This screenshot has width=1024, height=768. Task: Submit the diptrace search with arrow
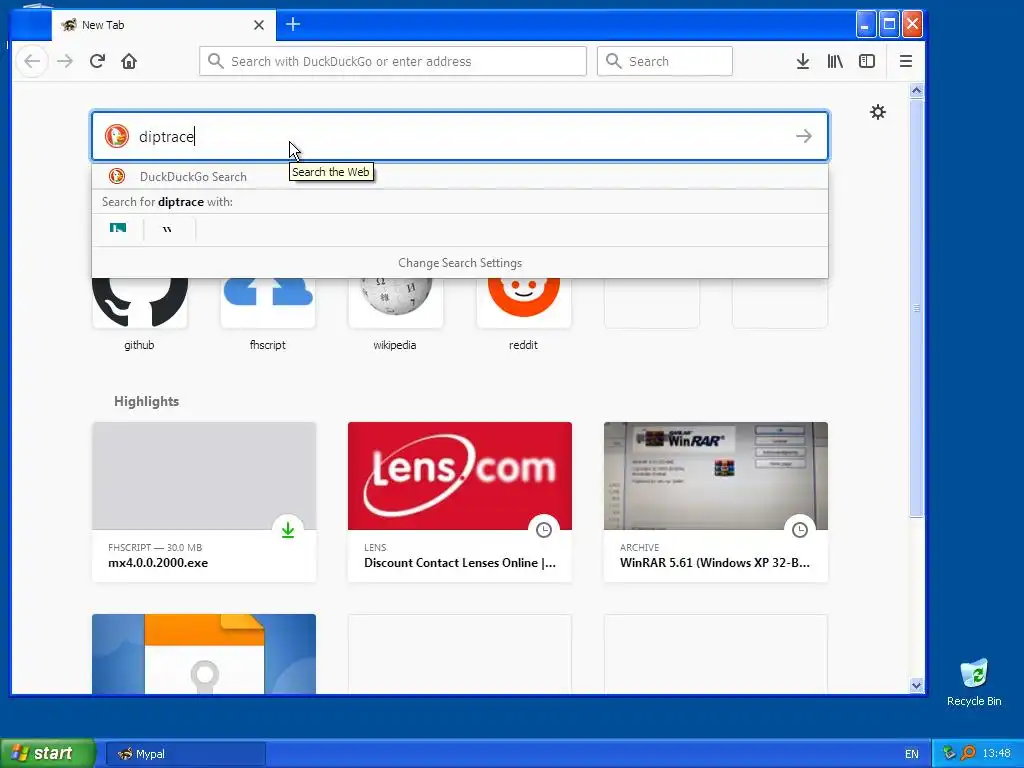pos(804,136)
